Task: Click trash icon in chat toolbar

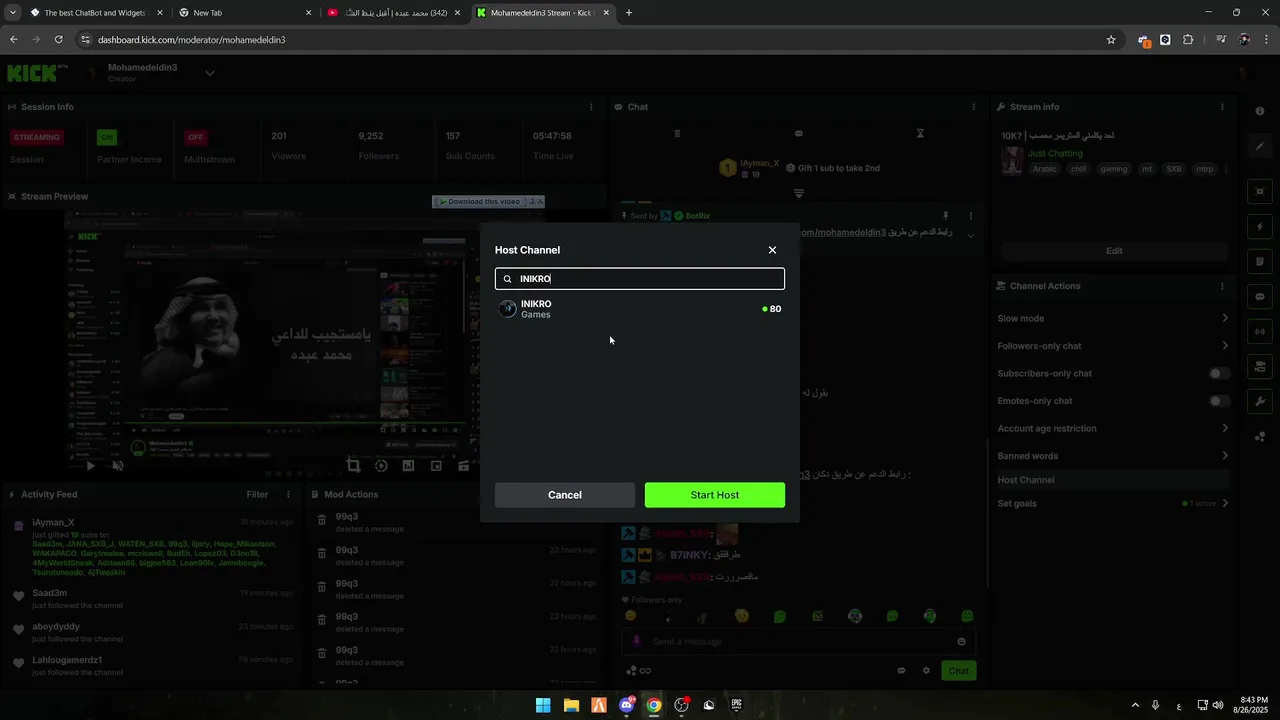Action: coord(677,133)
